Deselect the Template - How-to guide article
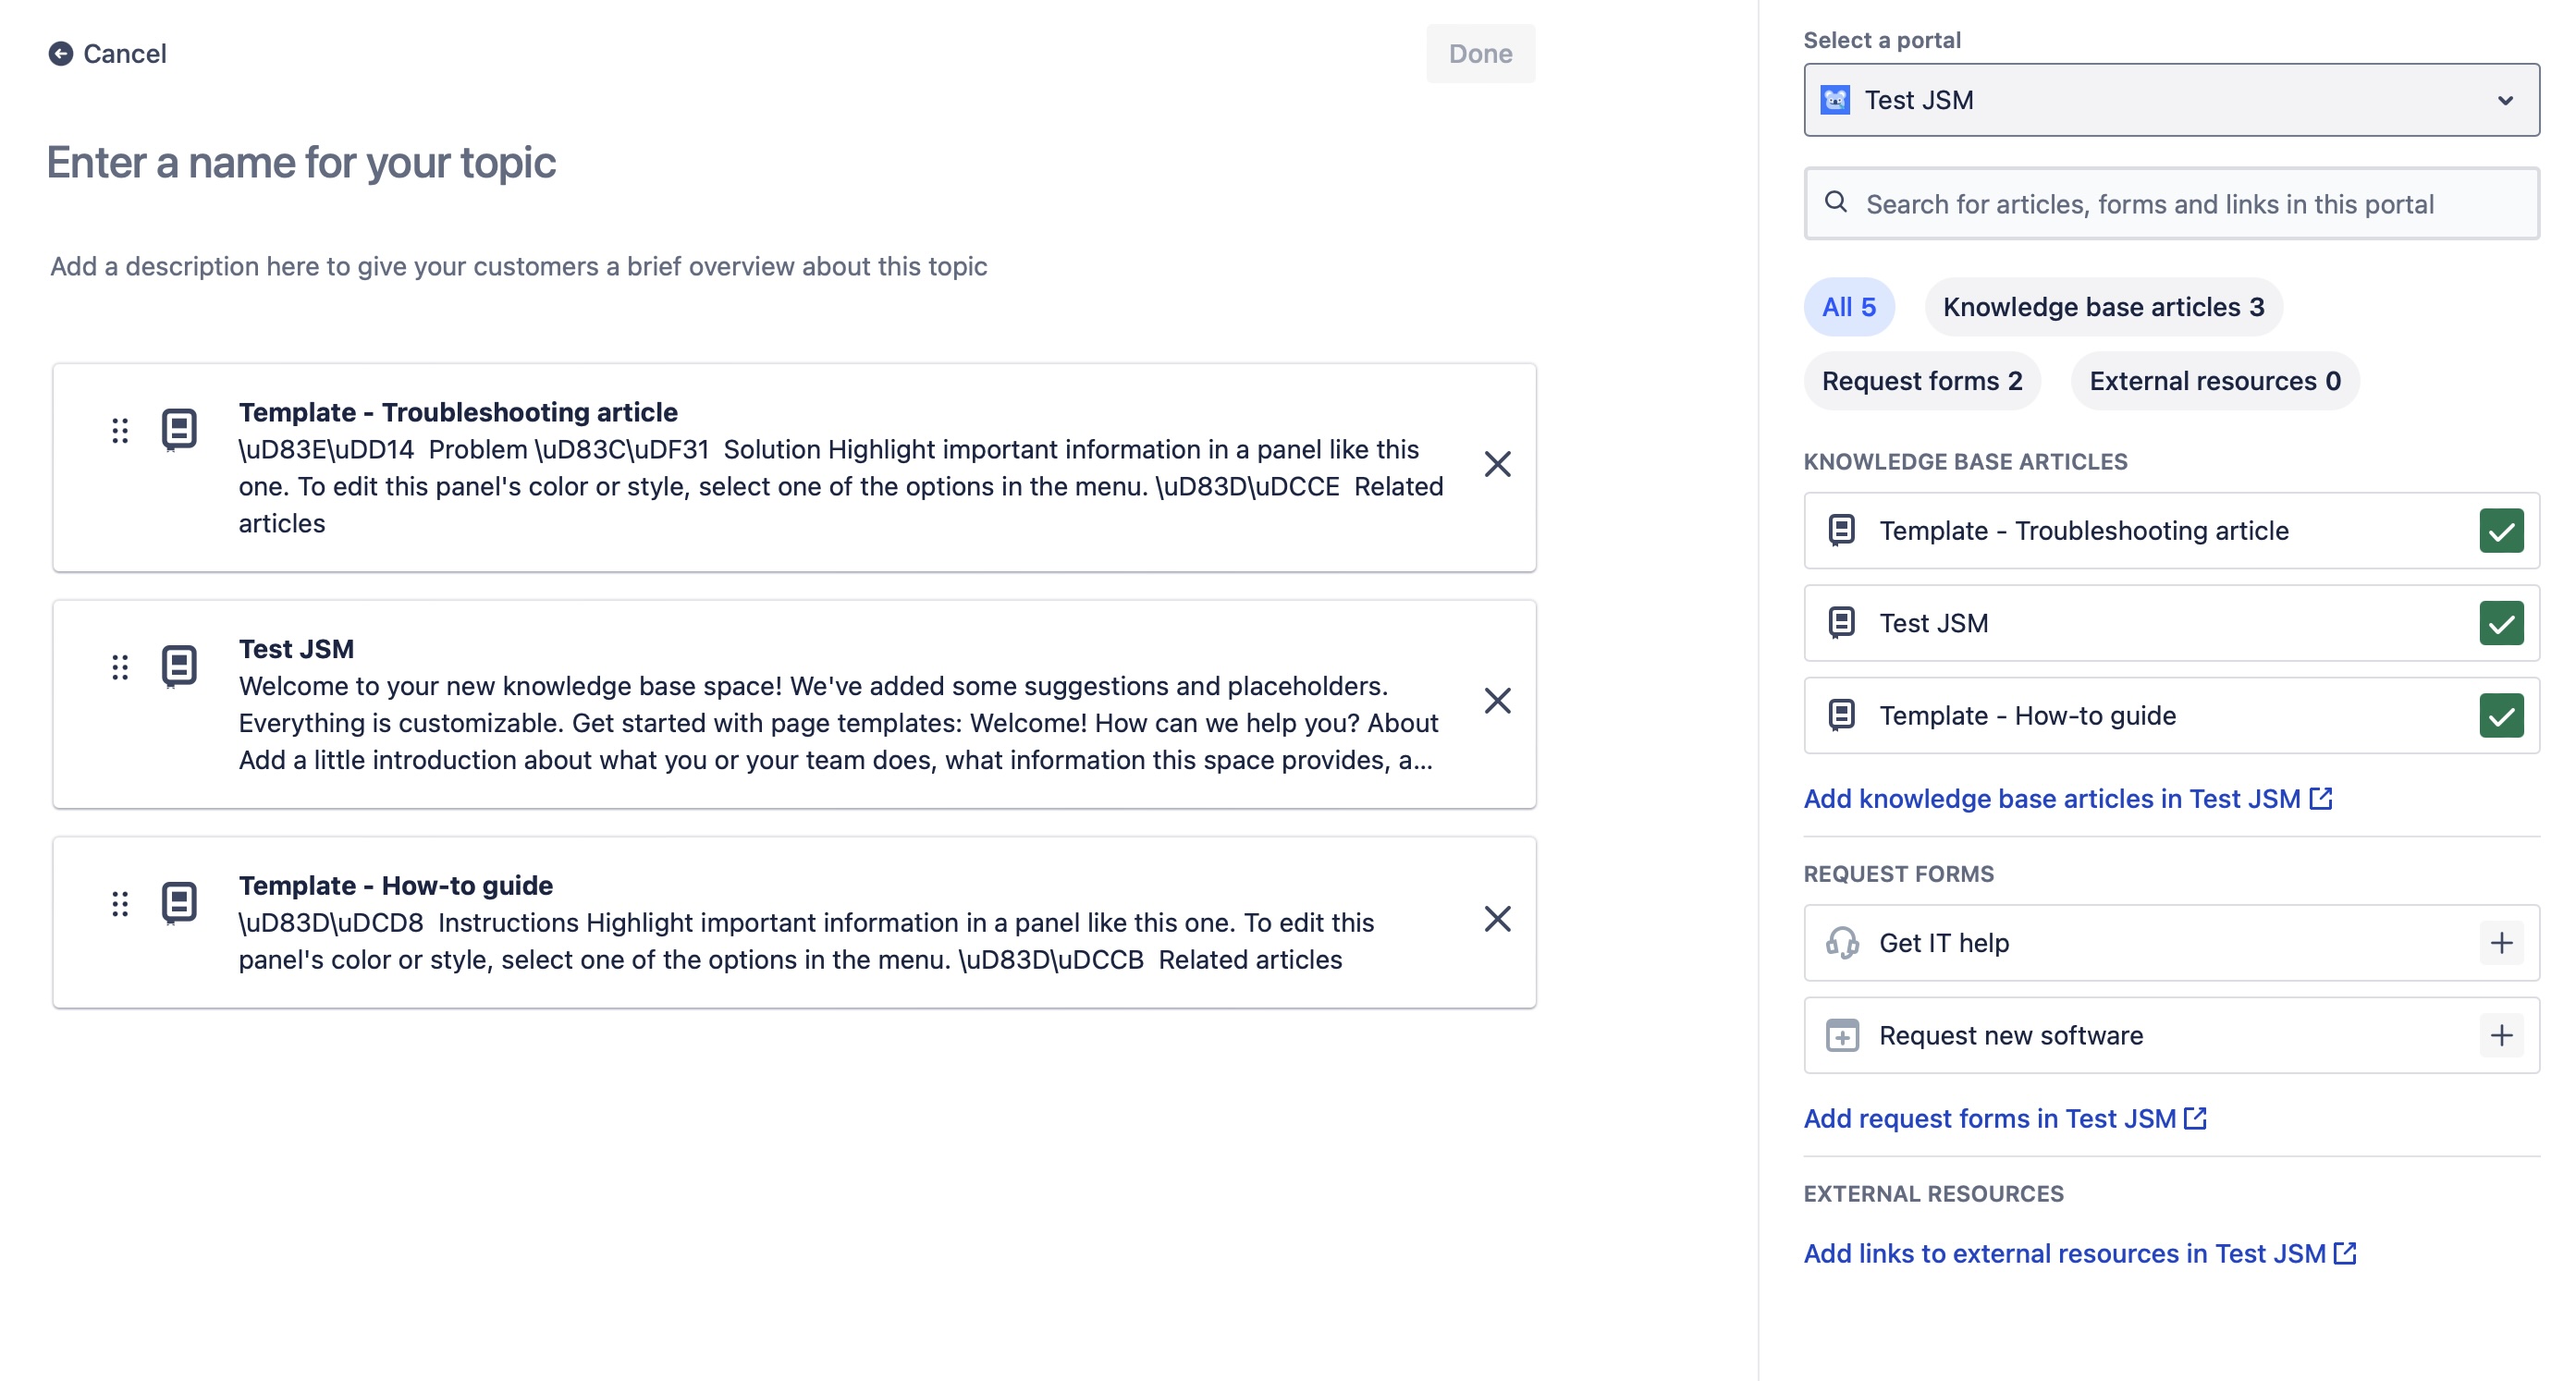This screenshot has height=1381, width=2576. tap(2502, 715)
